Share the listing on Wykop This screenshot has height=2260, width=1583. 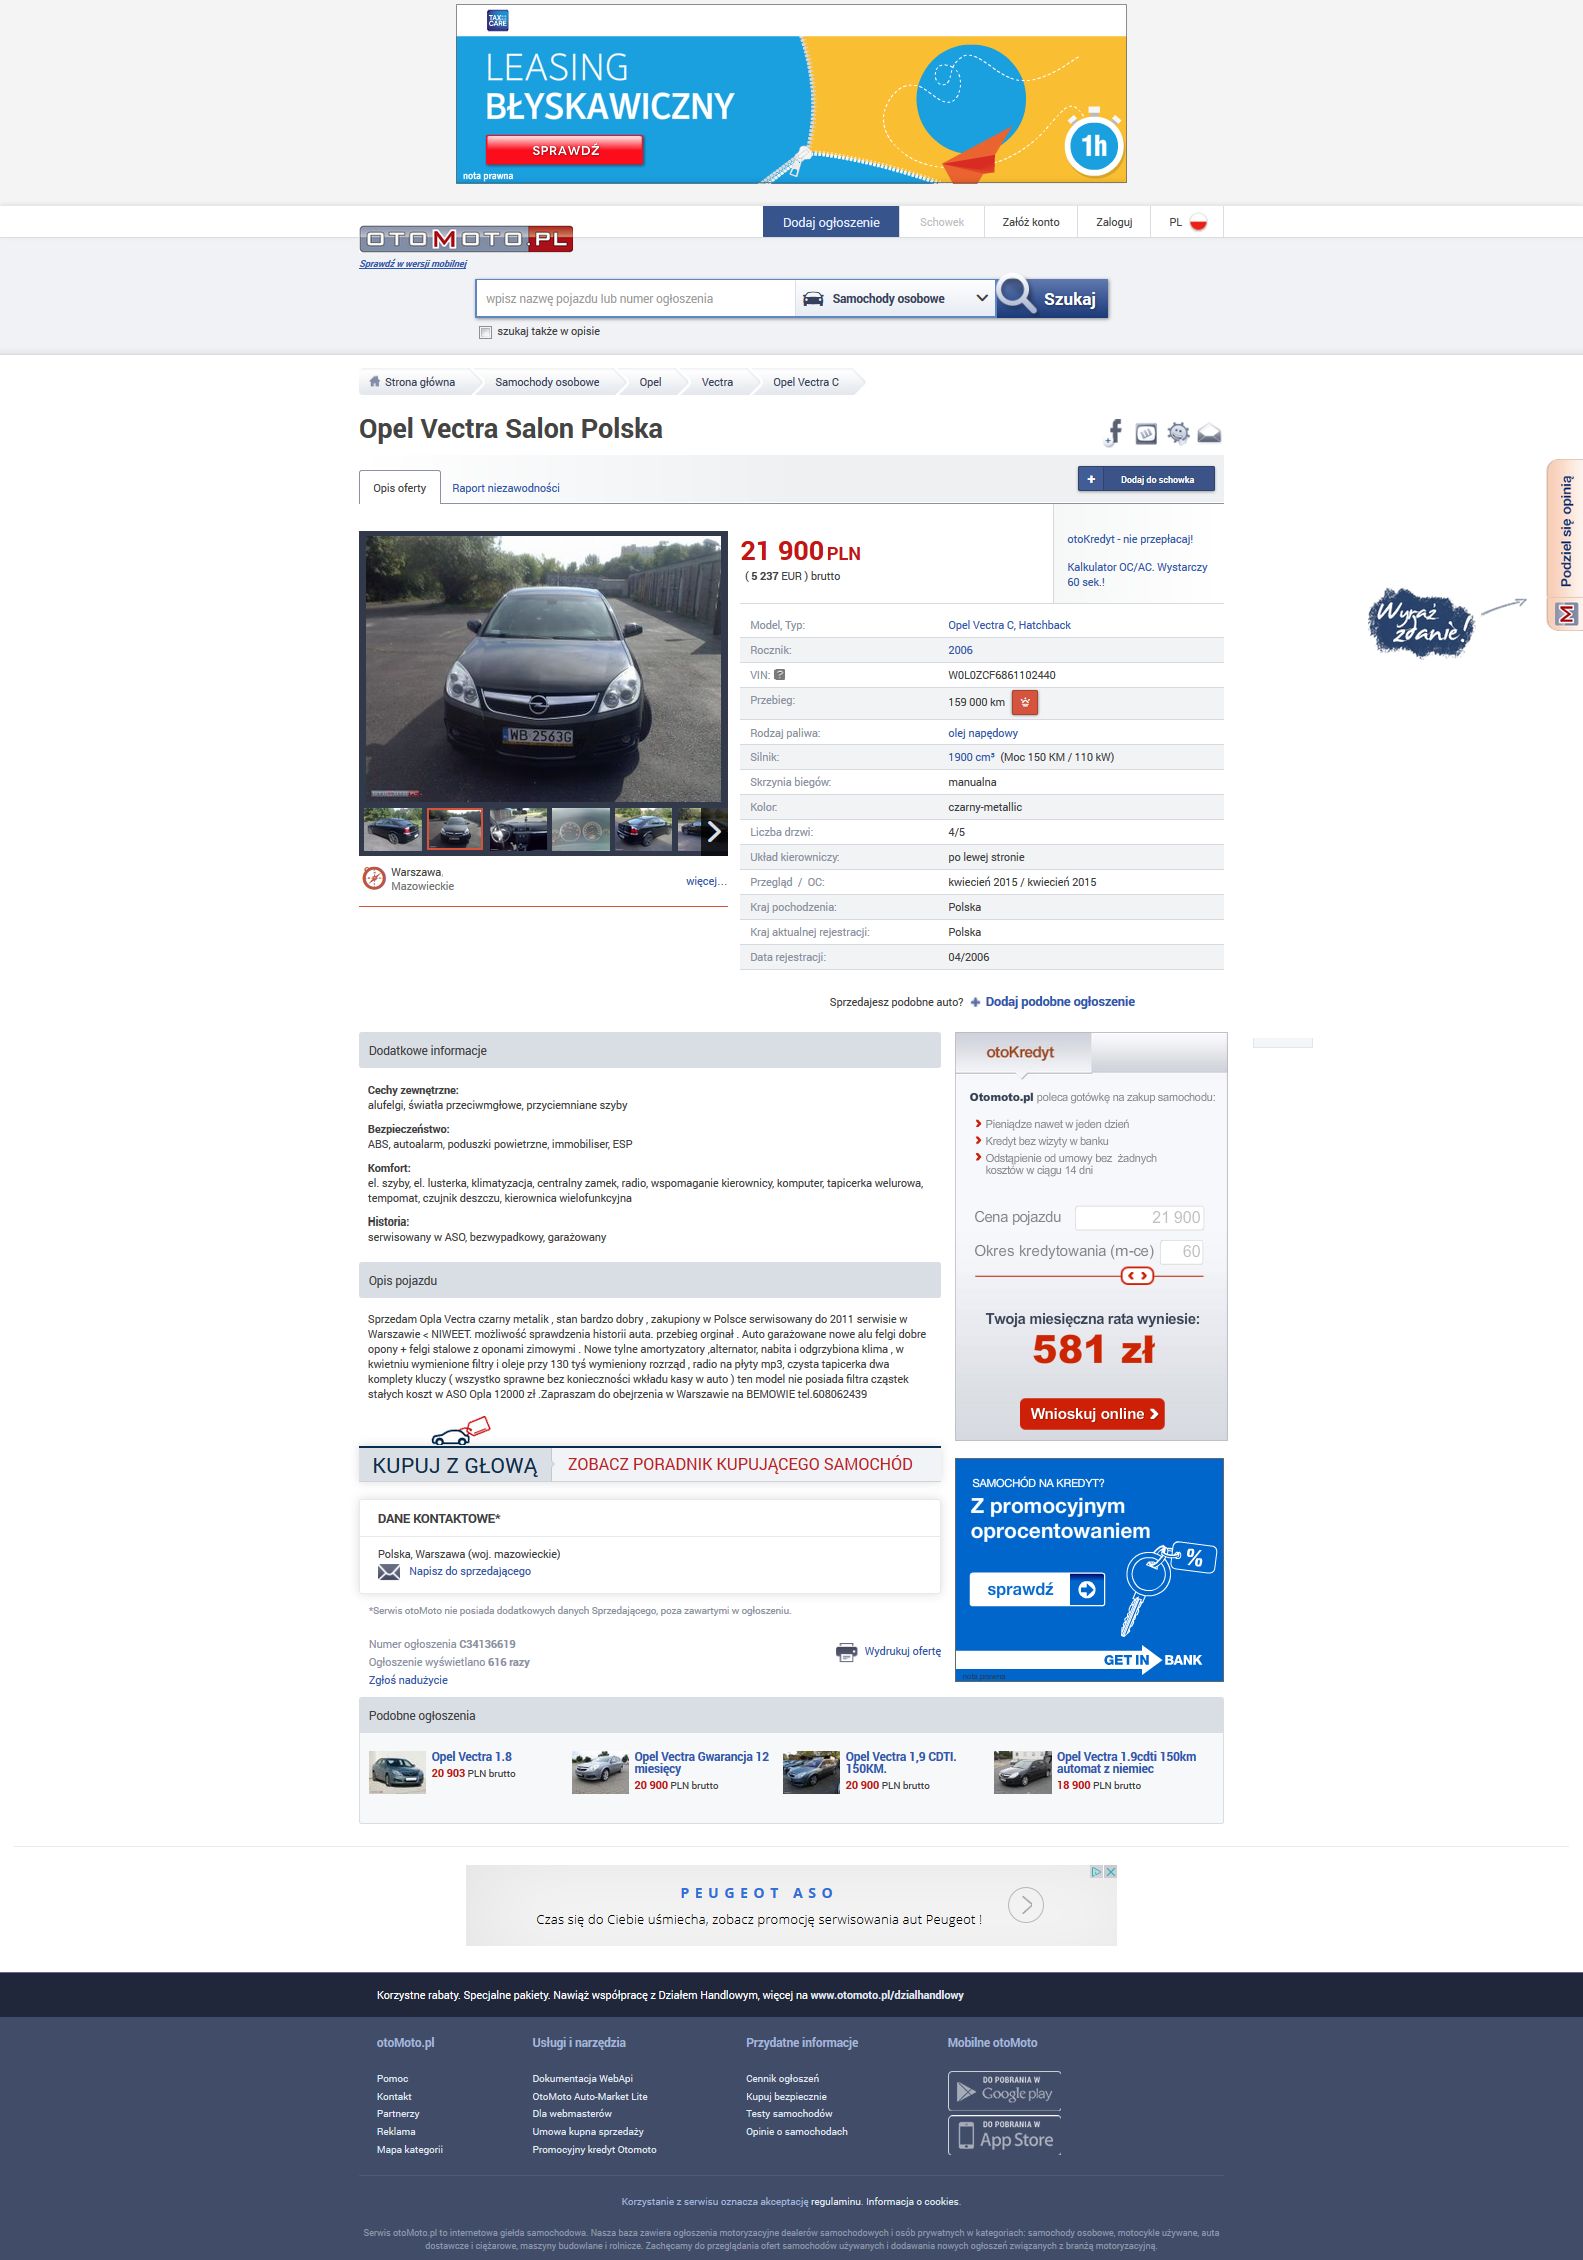[1146, 433]
